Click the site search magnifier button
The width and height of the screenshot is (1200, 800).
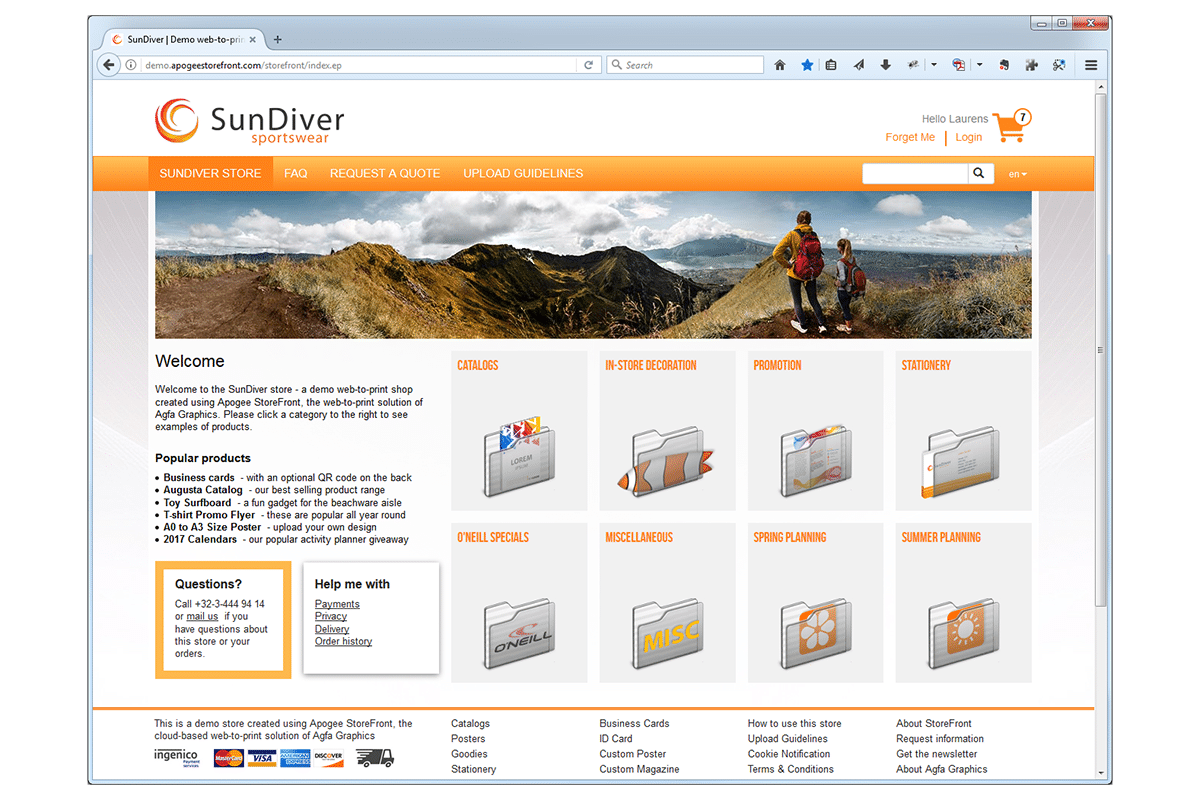pyautogui.click(x=980, y=173)
